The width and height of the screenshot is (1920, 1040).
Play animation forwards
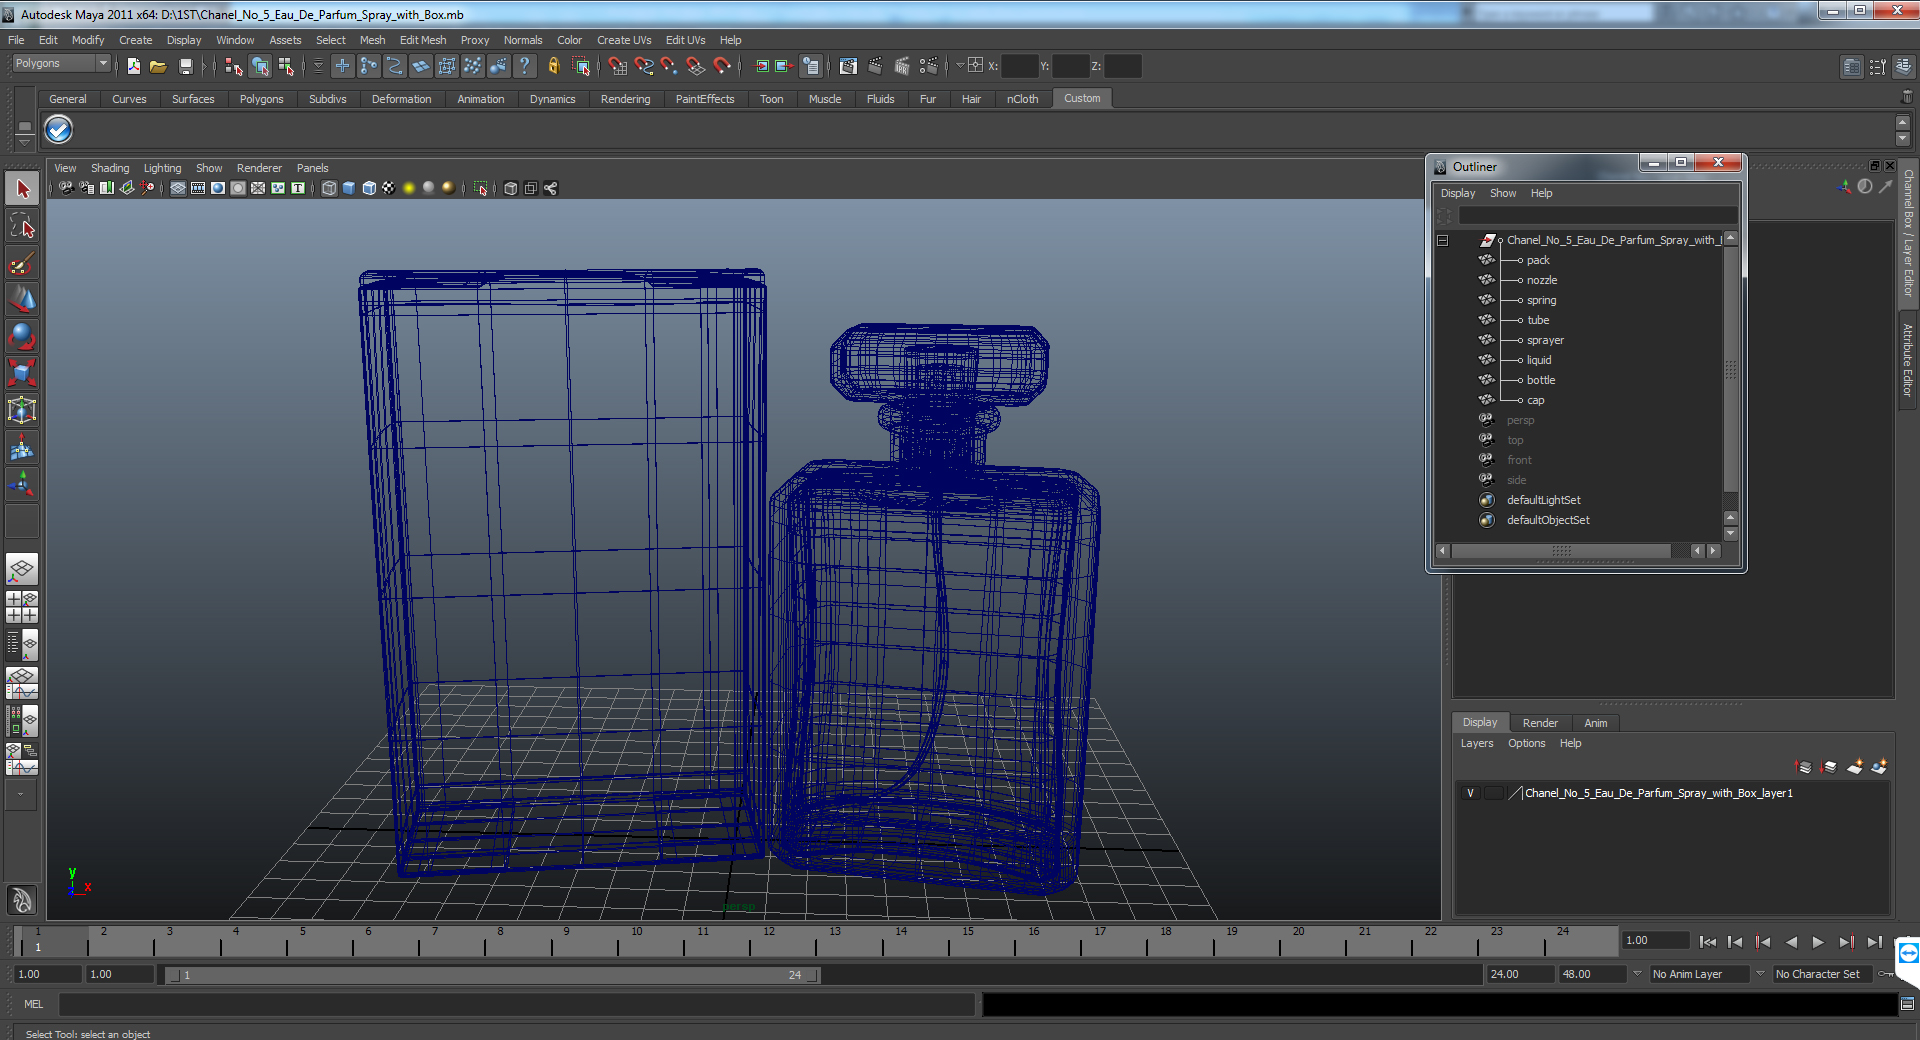point(1818,942)
